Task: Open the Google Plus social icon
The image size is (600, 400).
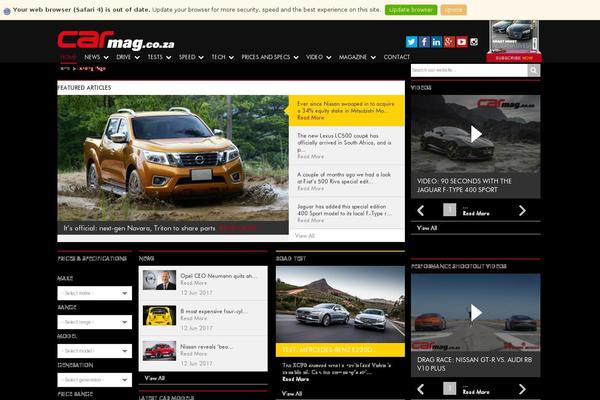Action: point(449,42)
